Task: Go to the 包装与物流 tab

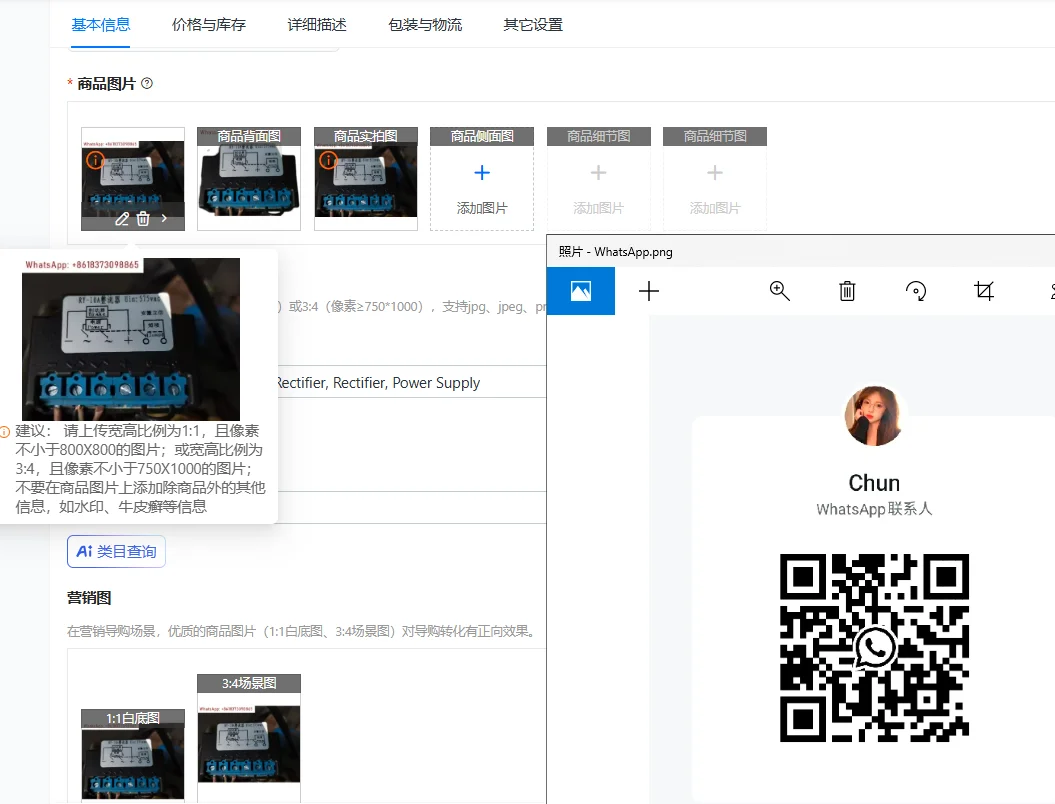Action: point(425,24)
